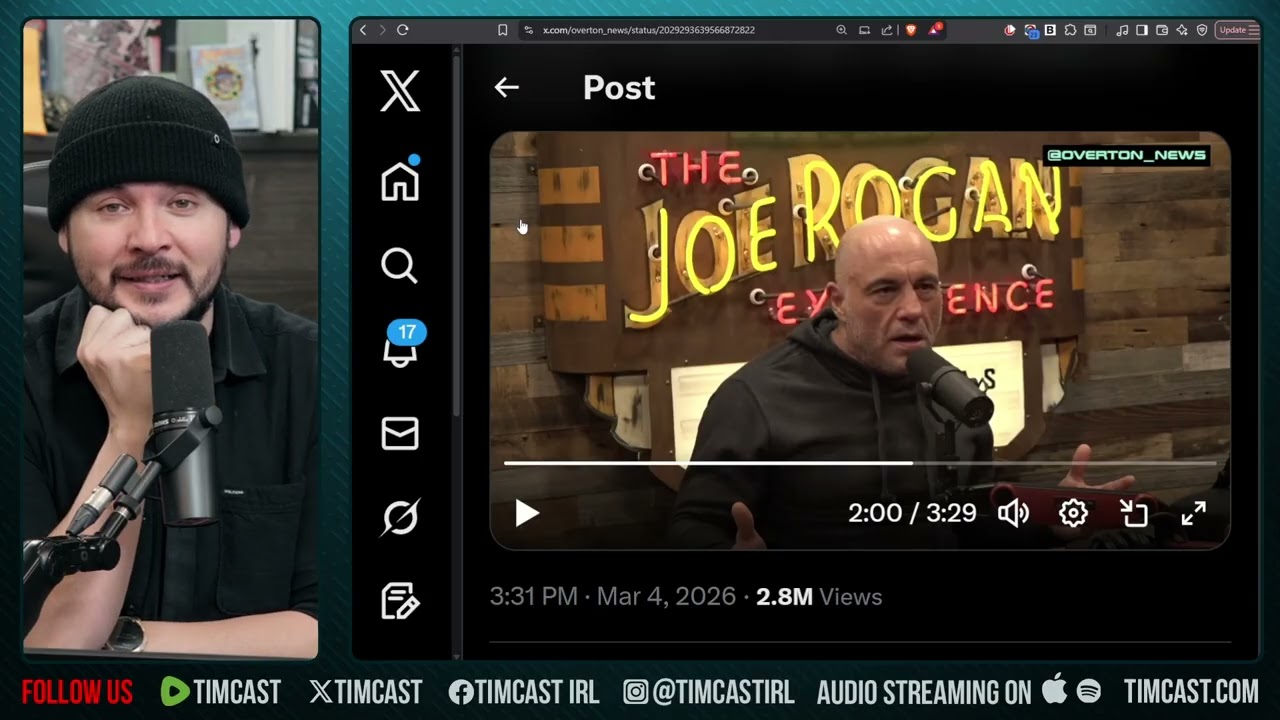
Task: Go back using the Post back arrow
Action: [x=507, y=88]
